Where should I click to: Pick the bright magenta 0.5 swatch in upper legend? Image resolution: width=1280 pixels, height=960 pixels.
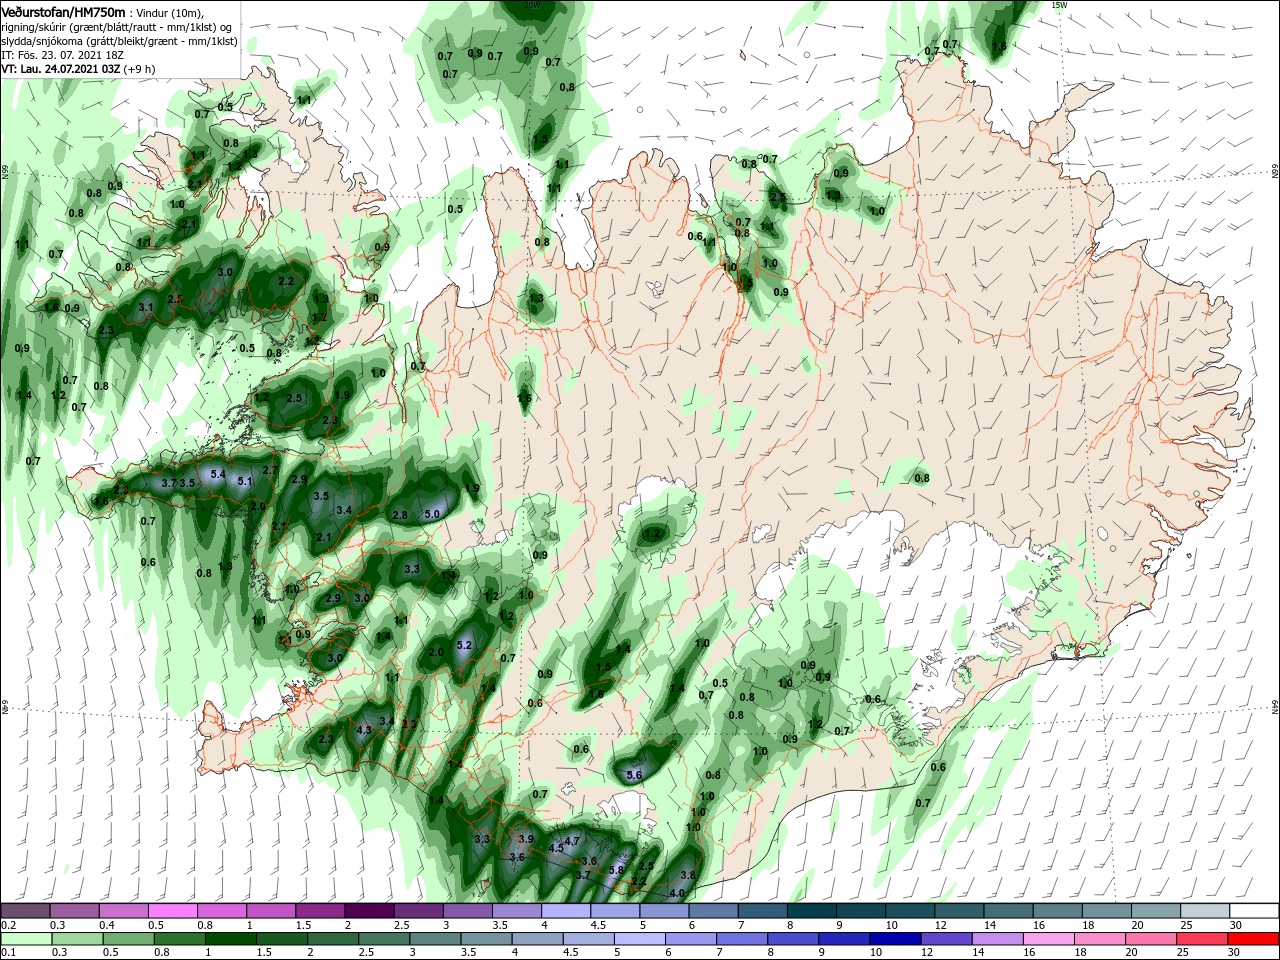tap(172, 910)
